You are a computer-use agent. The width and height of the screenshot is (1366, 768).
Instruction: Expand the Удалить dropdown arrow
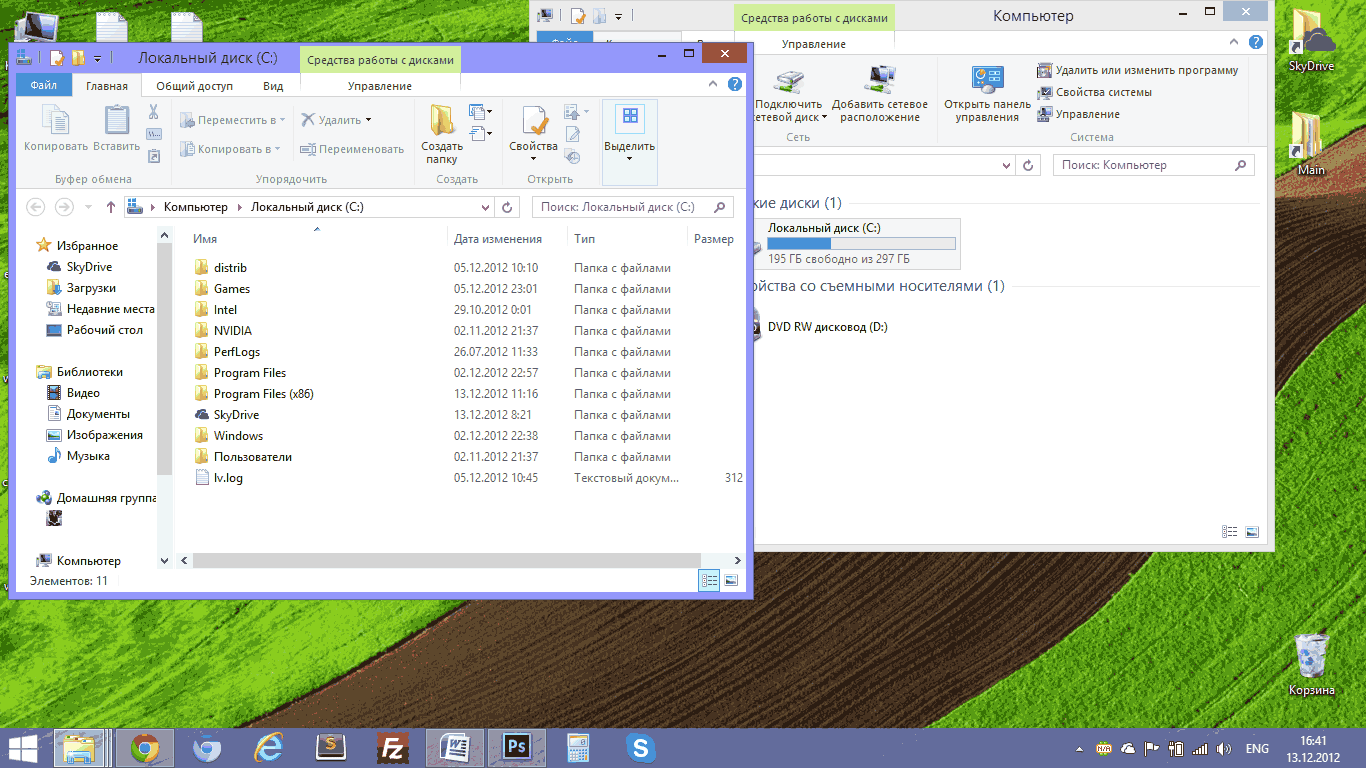pyautogui.click(x=368, y=120)
